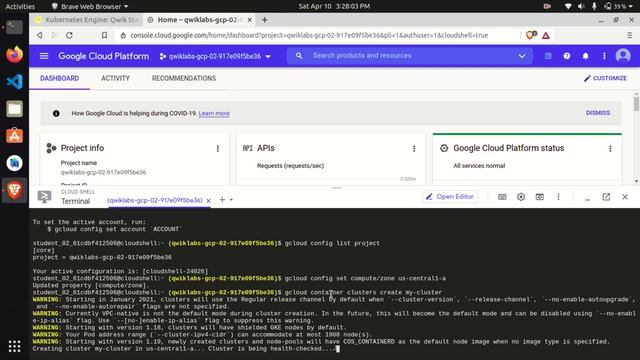Add a new Cloud Shell session tab

(222, 200)
